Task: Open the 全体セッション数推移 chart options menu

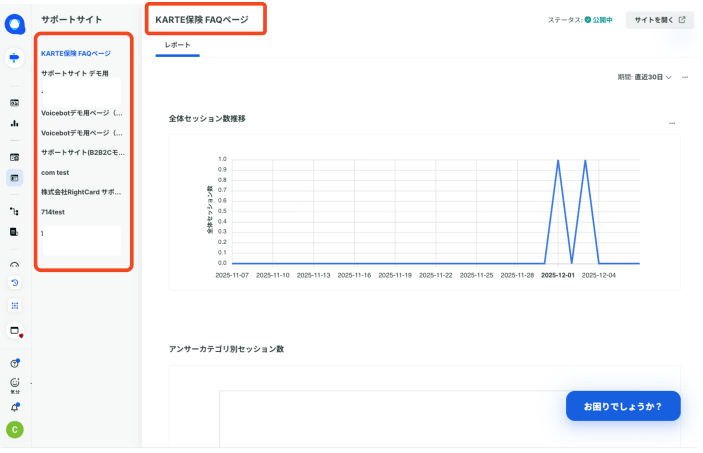Action: 672,123
